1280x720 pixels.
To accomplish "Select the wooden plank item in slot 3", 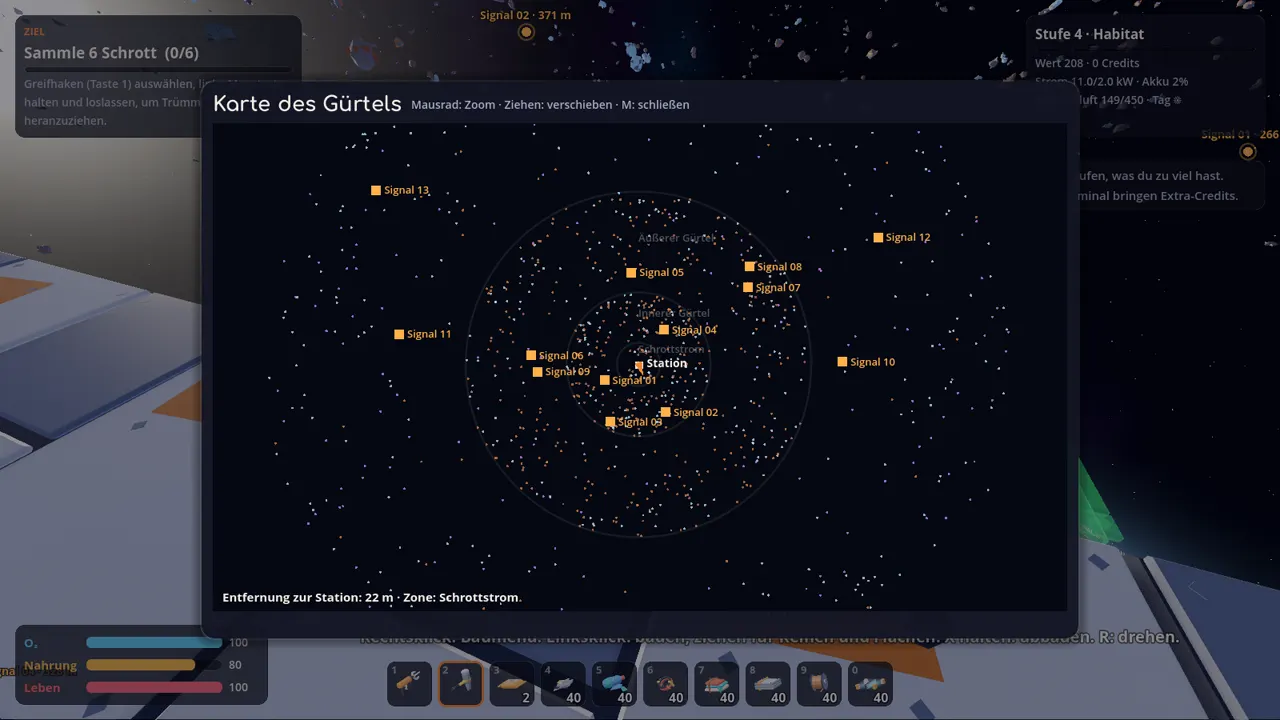I will (x=512, y=684).
